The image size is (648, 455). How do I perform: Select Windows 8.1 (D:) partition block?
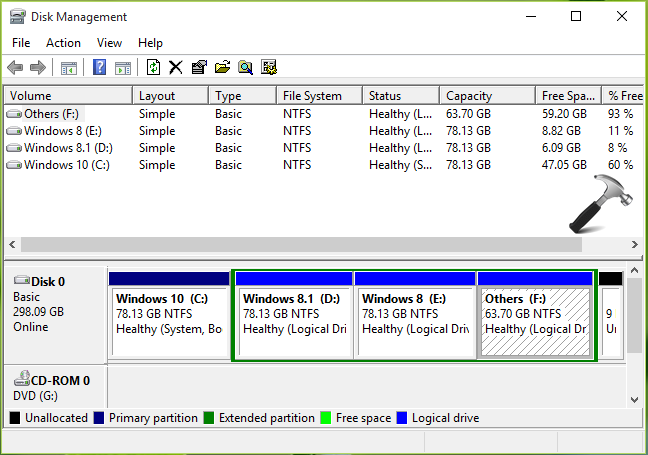tap(294, 315)
